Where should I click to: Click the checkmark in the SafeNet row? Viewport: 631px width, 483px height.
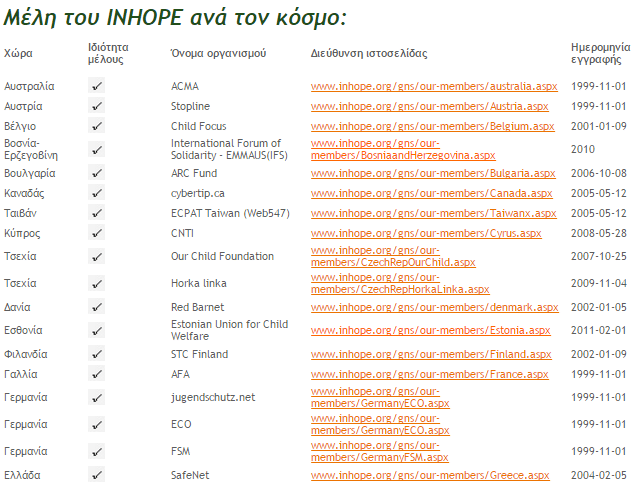pyautogui.click(x=96, y=475)
